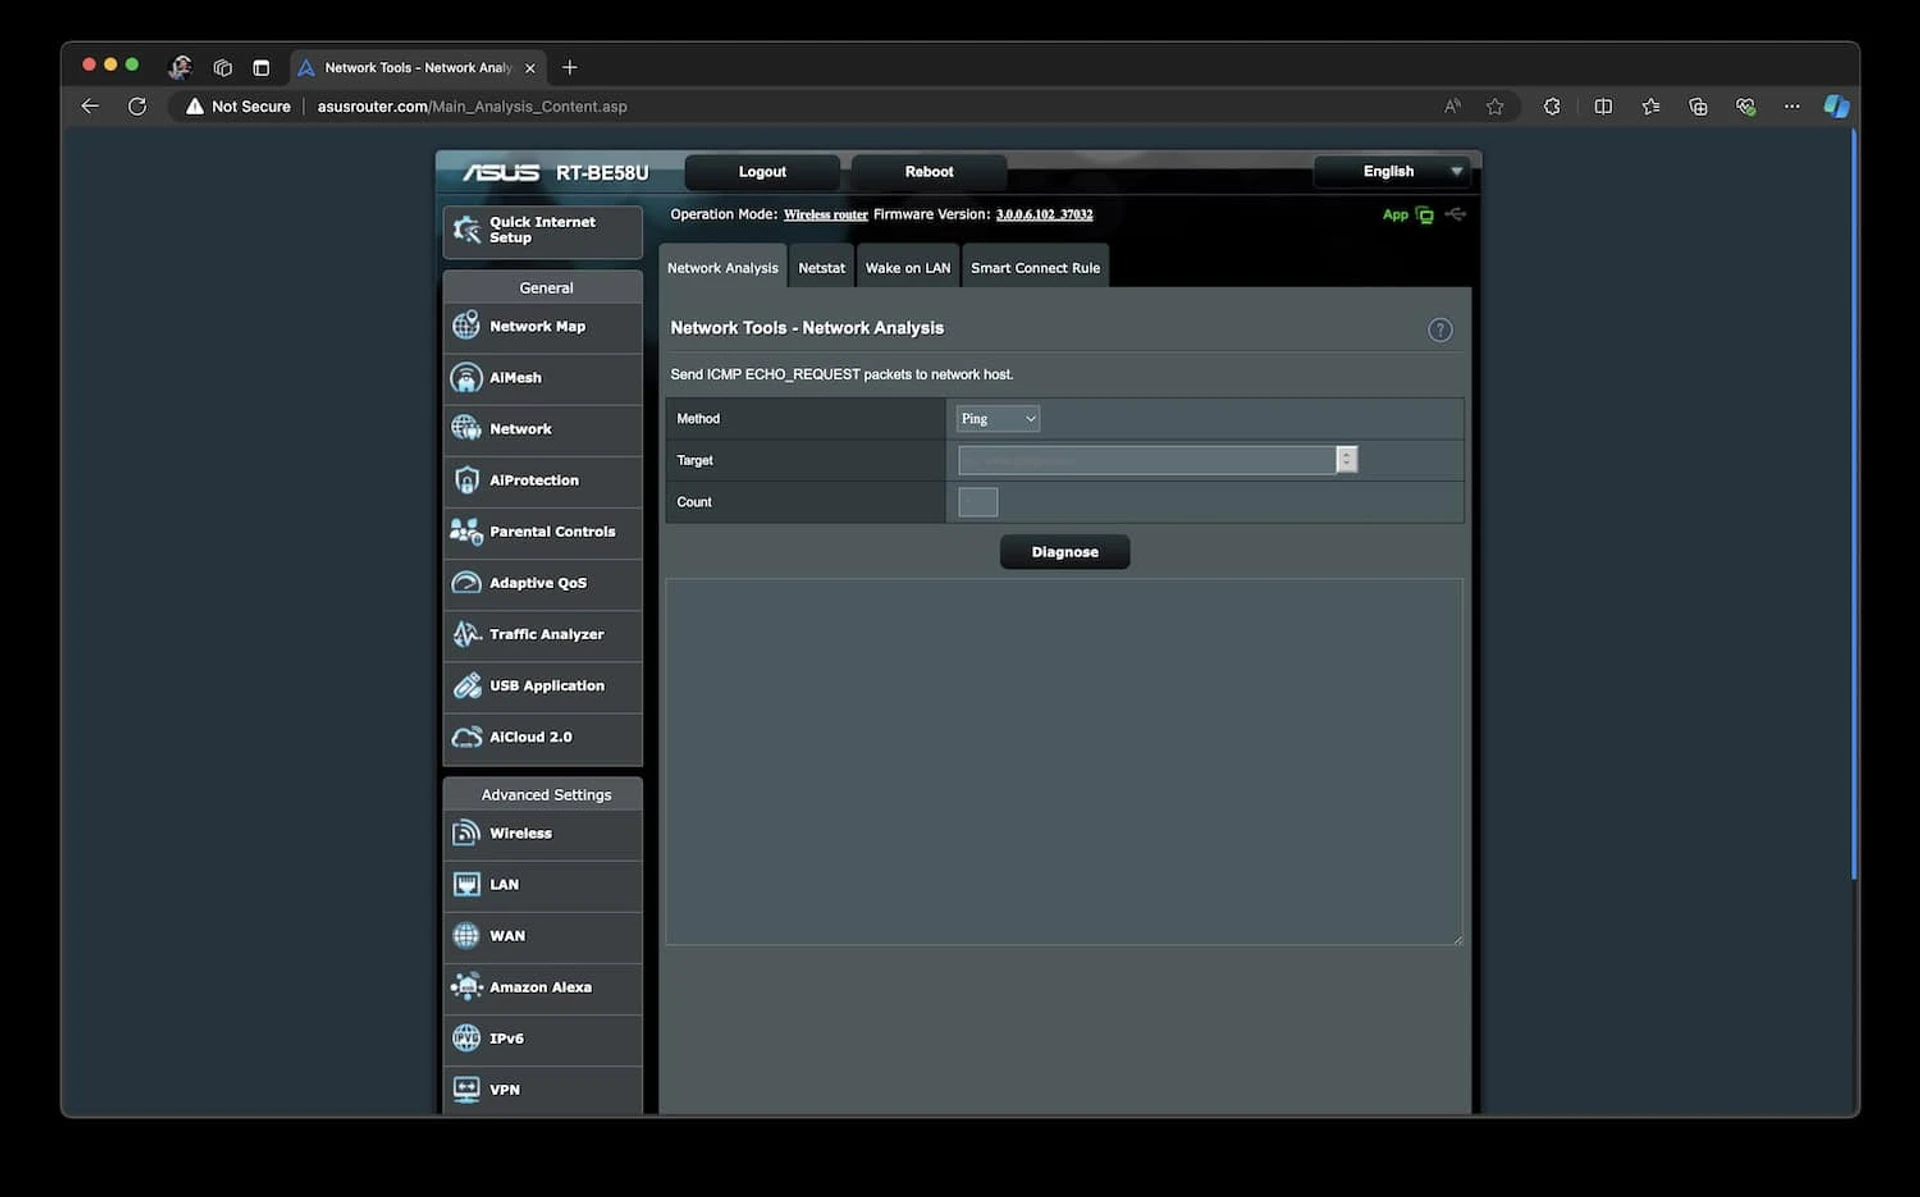Click the Count input field

[x=977, y=502]
